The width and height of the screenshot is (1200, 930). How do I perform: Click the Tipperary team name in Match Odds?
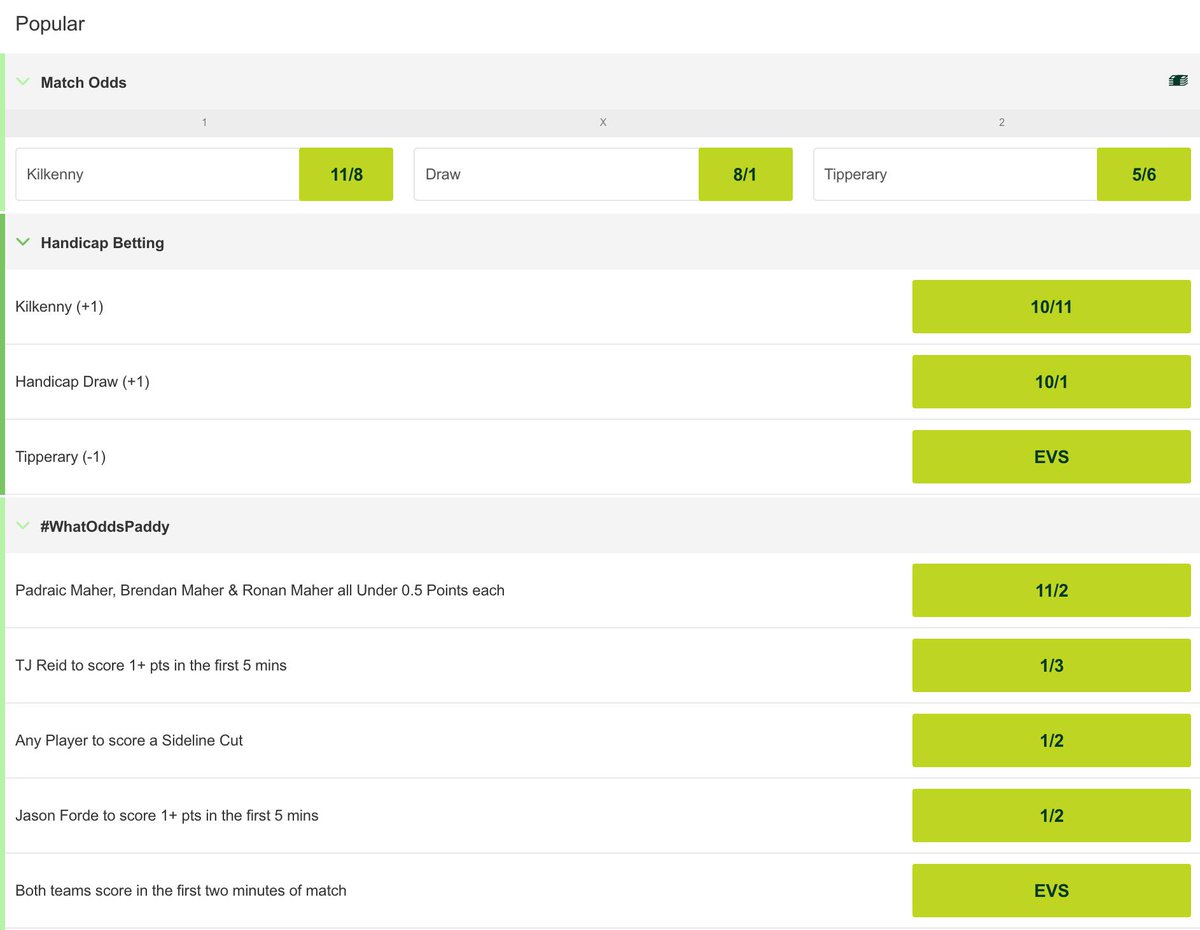pyautogui.click(x=855, y=174)
